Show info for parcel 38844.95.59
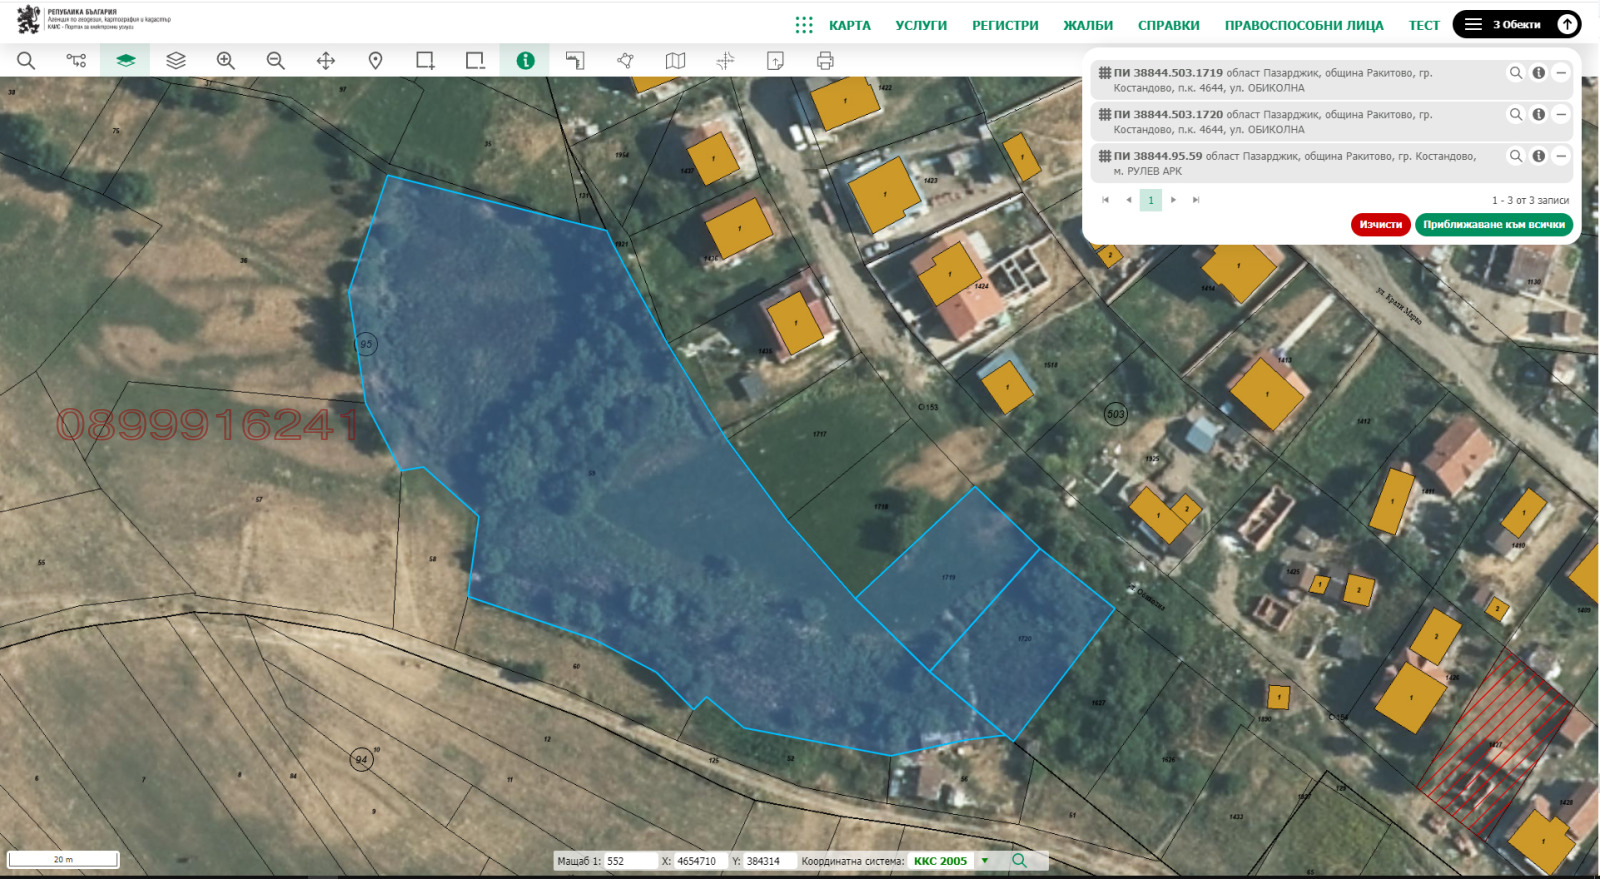1600x879 pixels. [x=1539, y=156]
